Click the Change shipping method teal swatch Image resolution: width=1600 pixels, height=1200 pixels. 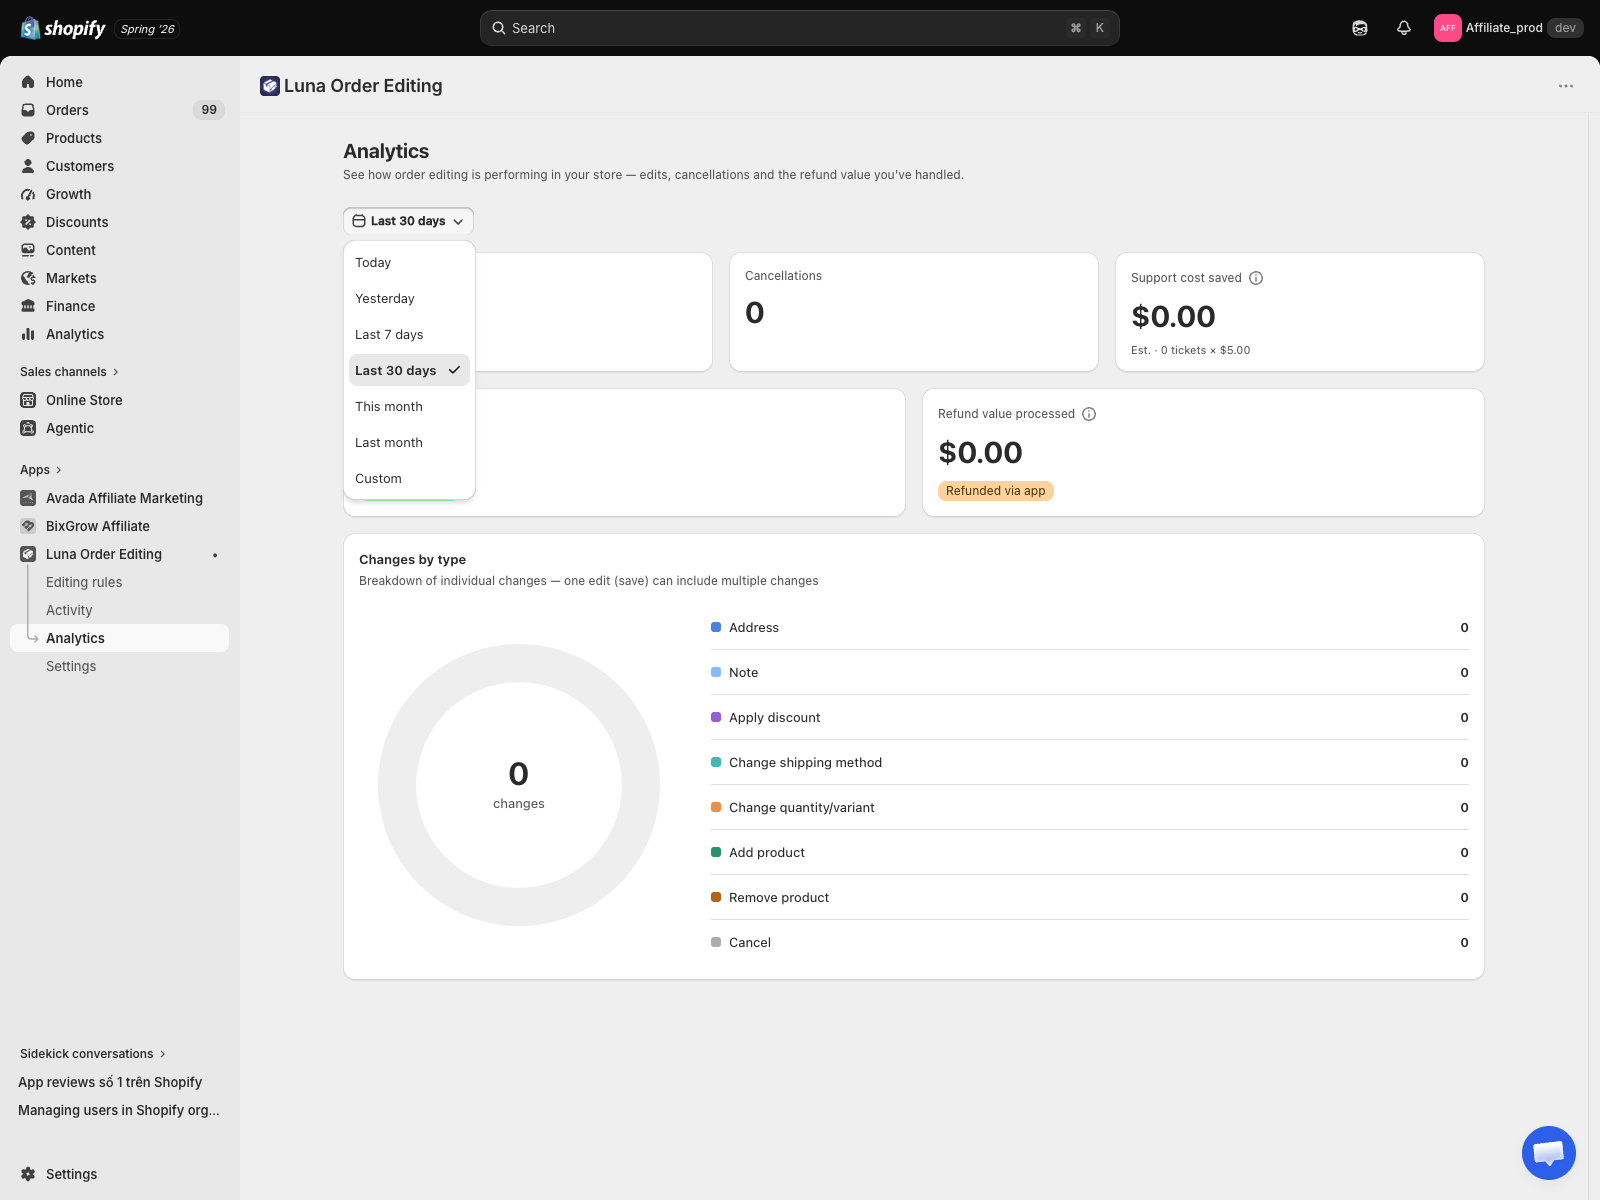(716, 762)
